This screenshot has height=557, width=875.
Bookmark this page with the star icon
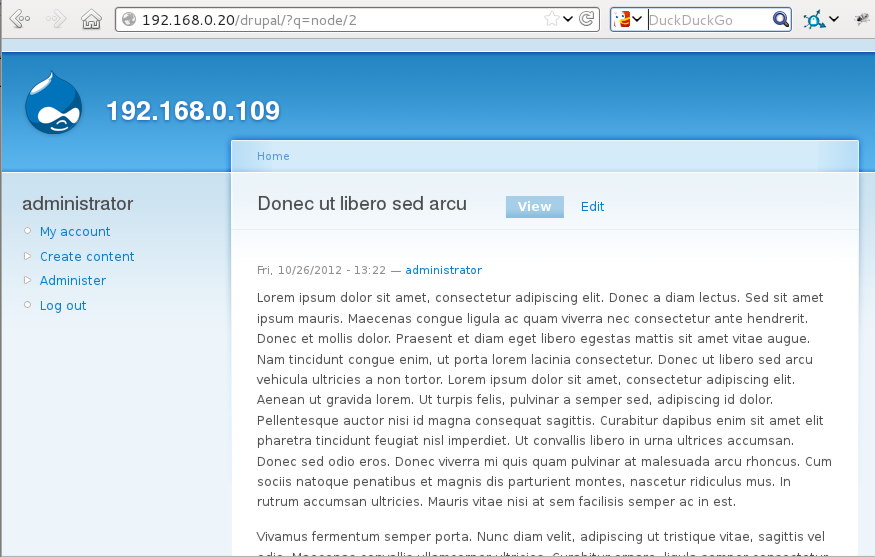pyautogui.click(x=551, y=19)
